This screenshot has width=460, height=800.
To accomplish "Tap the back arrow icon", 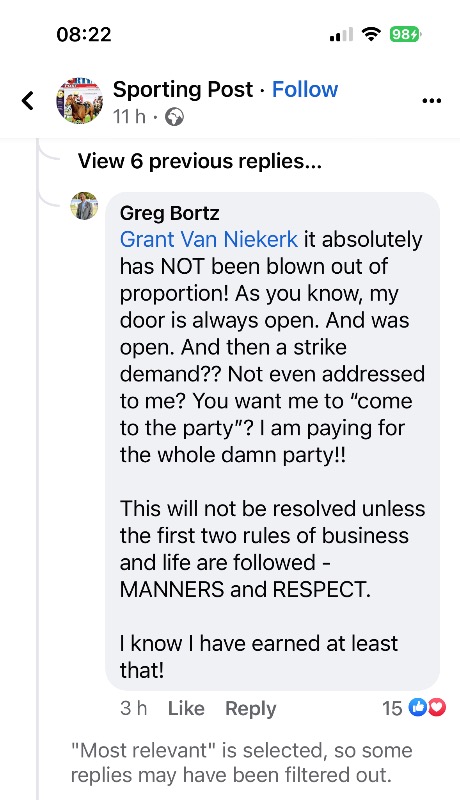I will [28, 101].
